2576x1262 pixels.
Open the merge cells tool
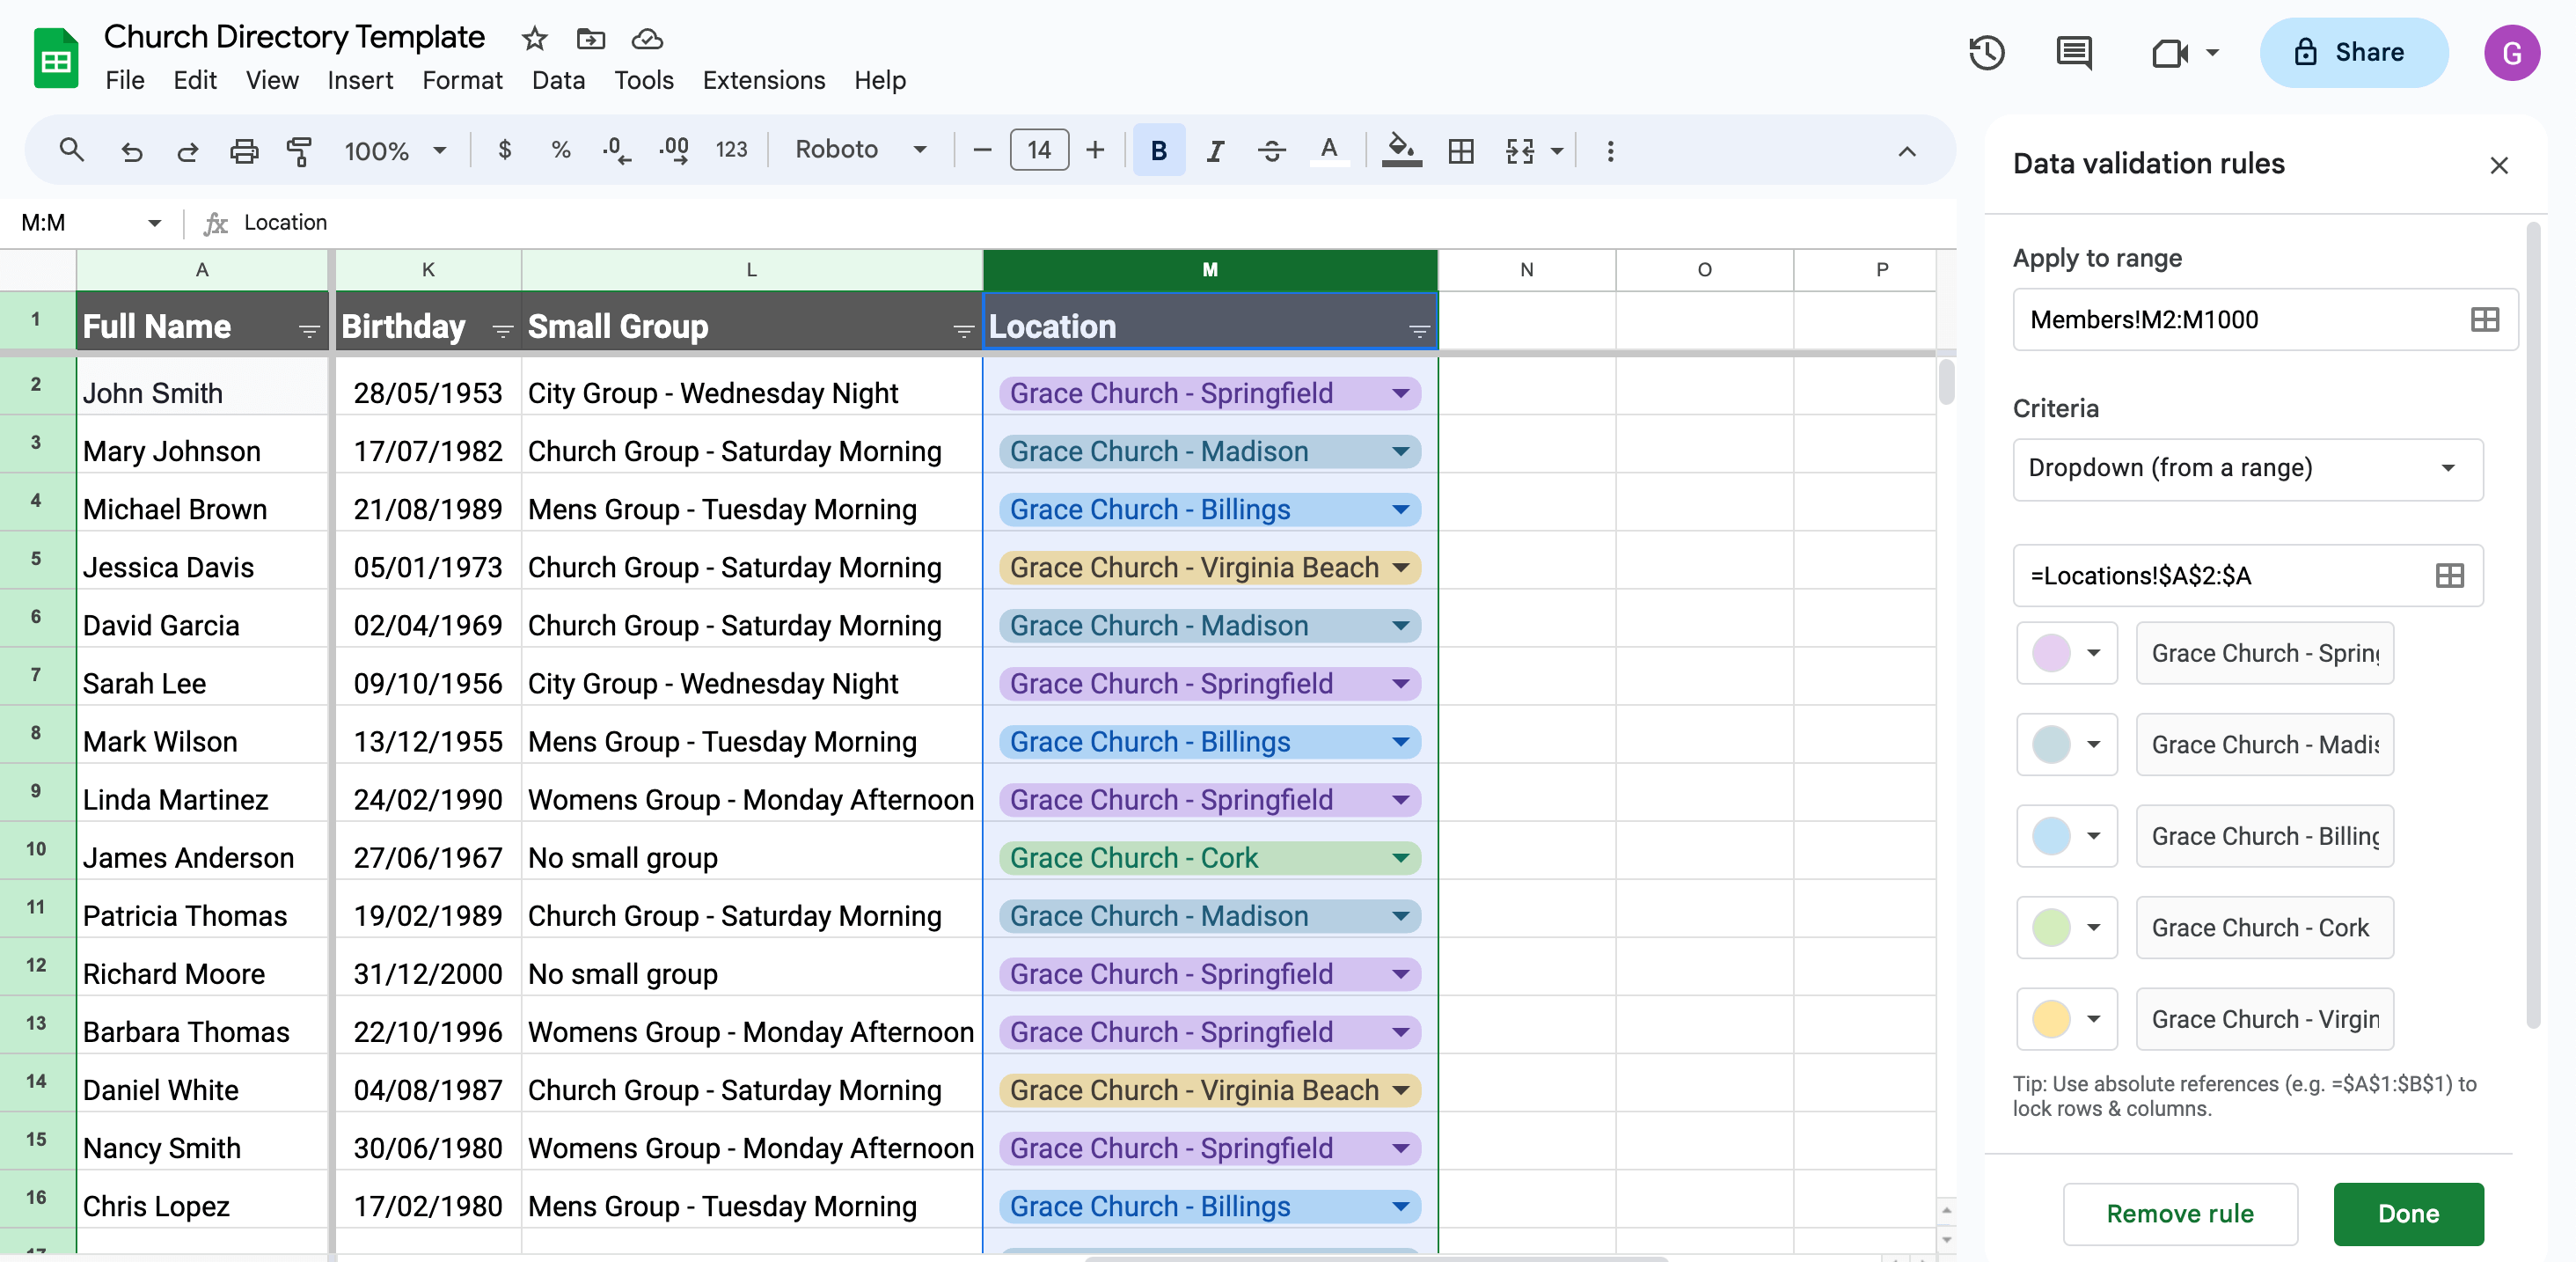click(1521, 151)
